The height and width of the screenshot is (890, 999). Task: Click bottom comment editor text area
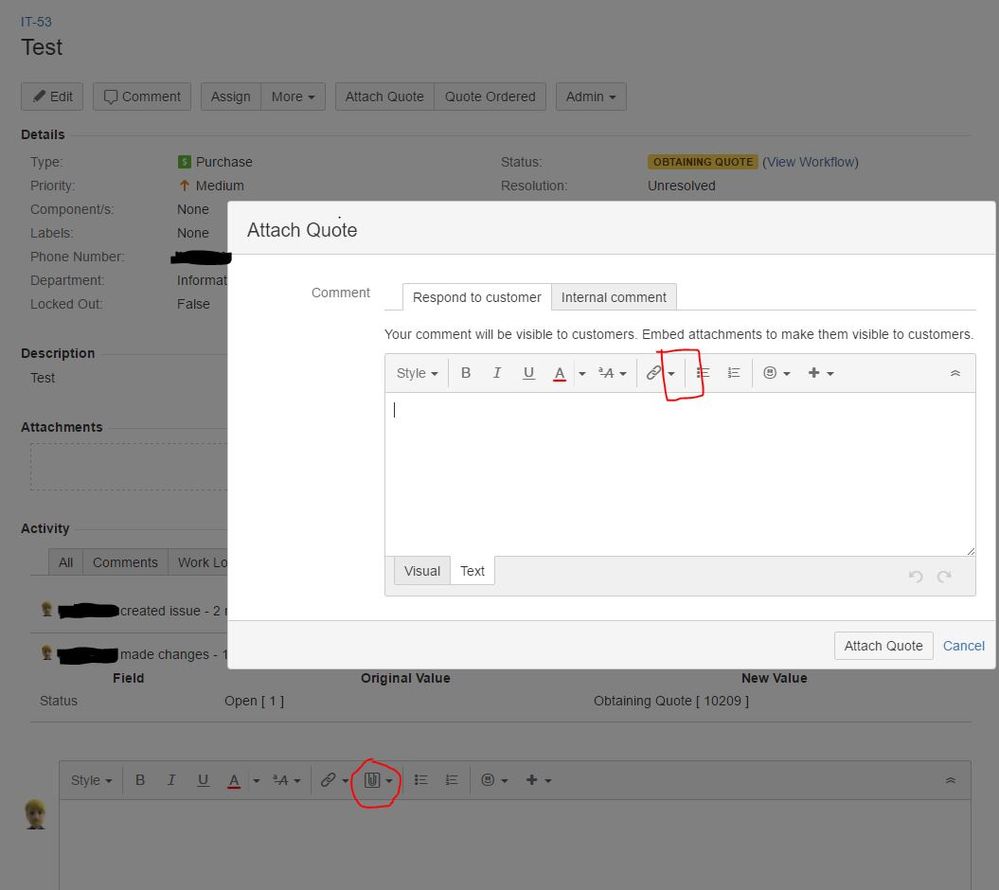point(515,845)
